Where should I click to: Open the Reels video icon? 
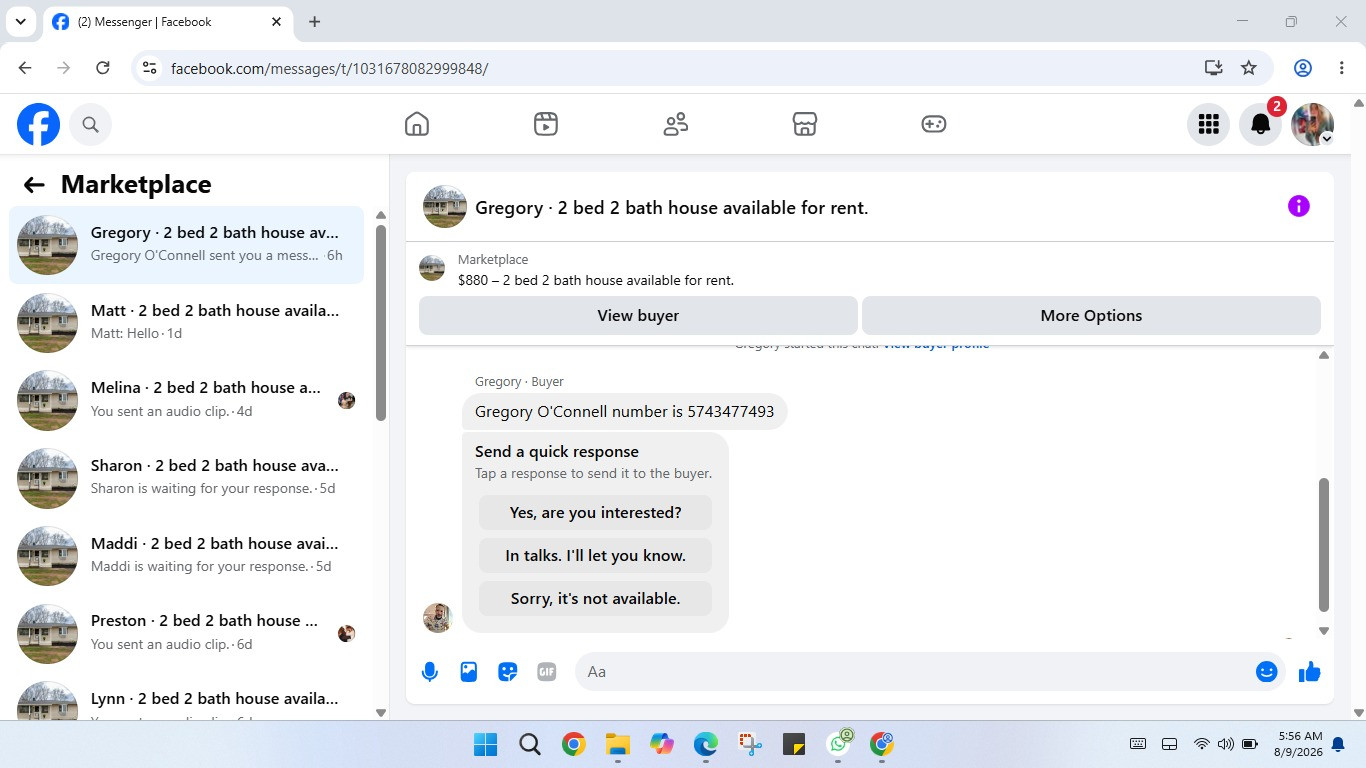[x=546, y=124]
